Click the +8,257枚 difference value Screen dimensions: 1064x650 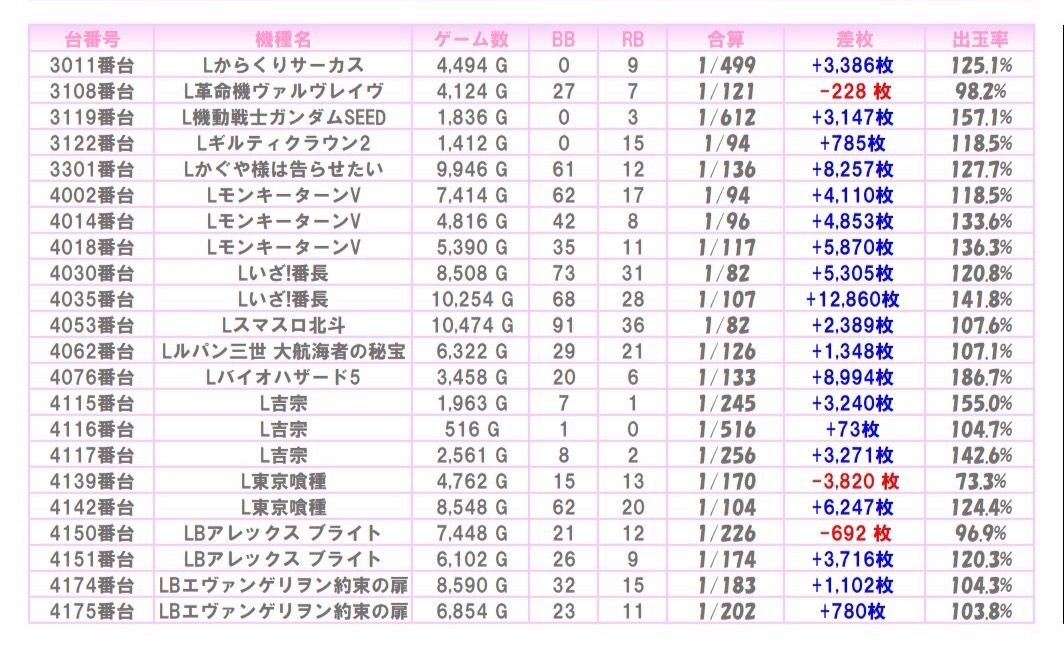tap(853, 169)
